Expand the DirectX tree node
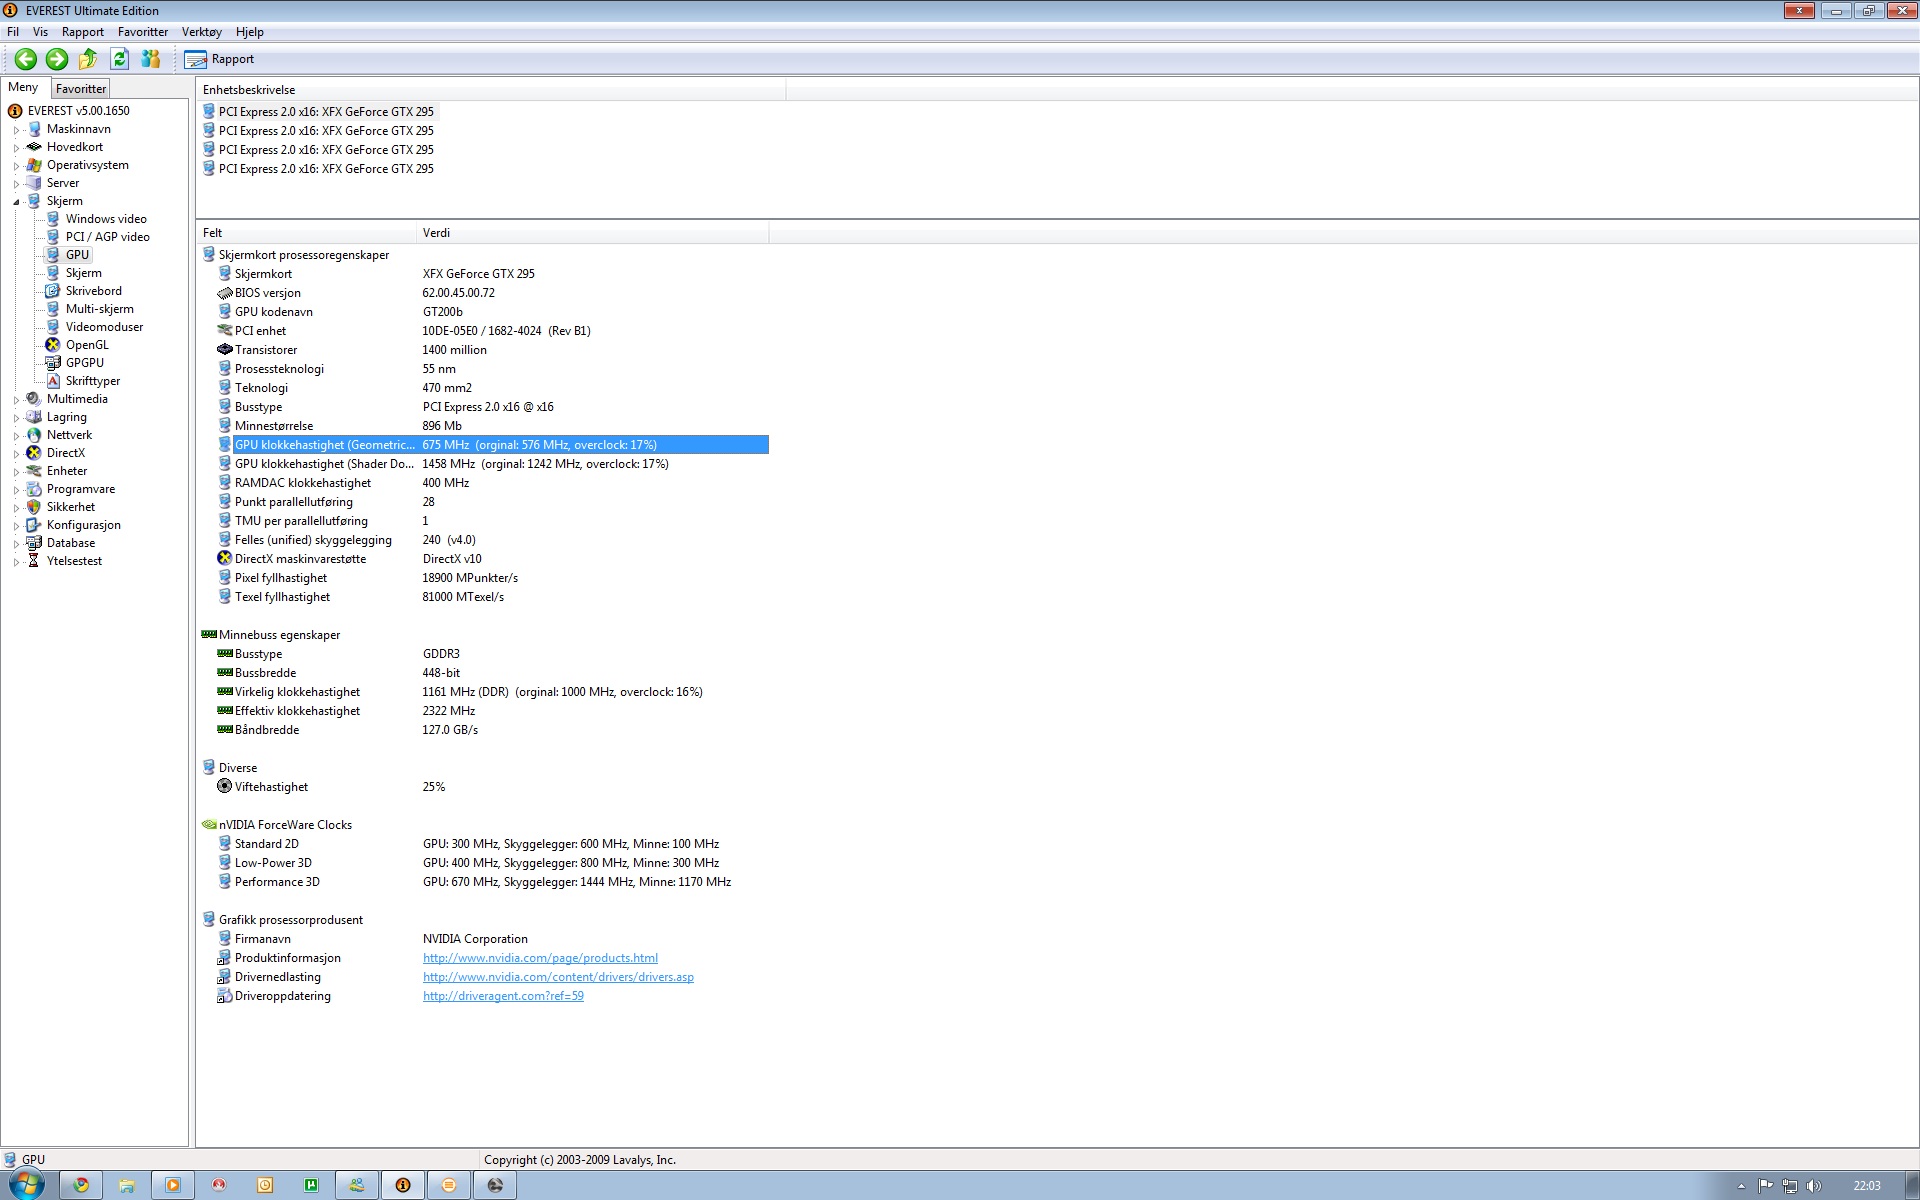The image size is (1920, 1200). pos(16,453)
